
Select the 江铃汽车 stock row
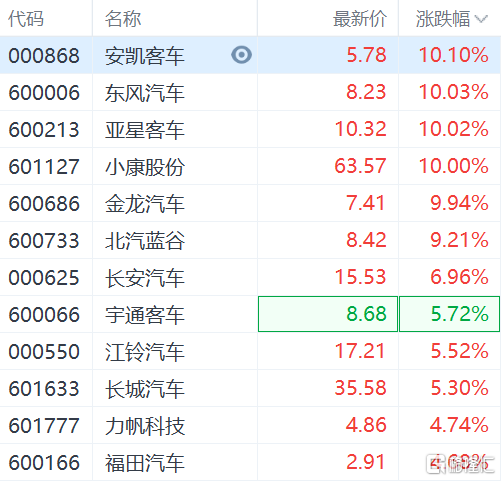coord(250,351)
